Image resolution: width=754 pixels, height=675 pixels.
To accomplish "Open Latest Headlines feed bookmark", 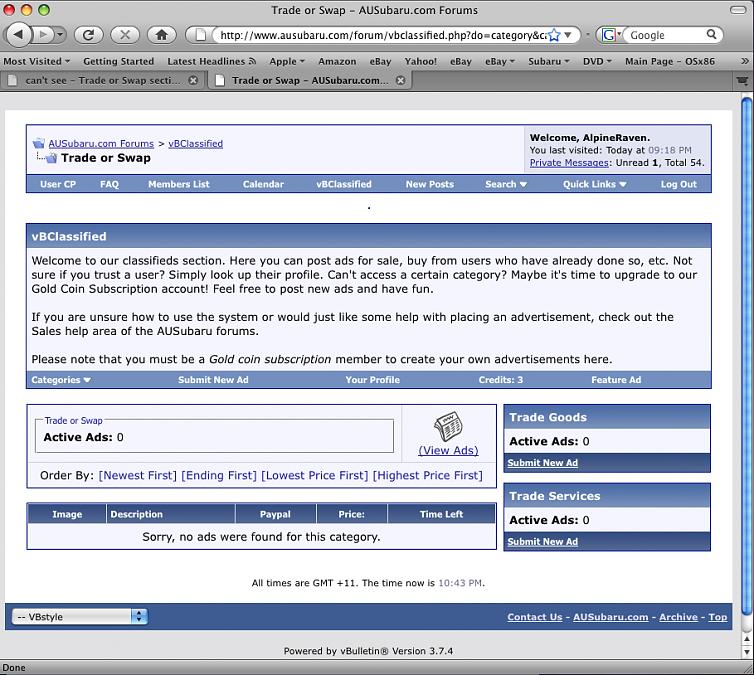I will [211, 62].
